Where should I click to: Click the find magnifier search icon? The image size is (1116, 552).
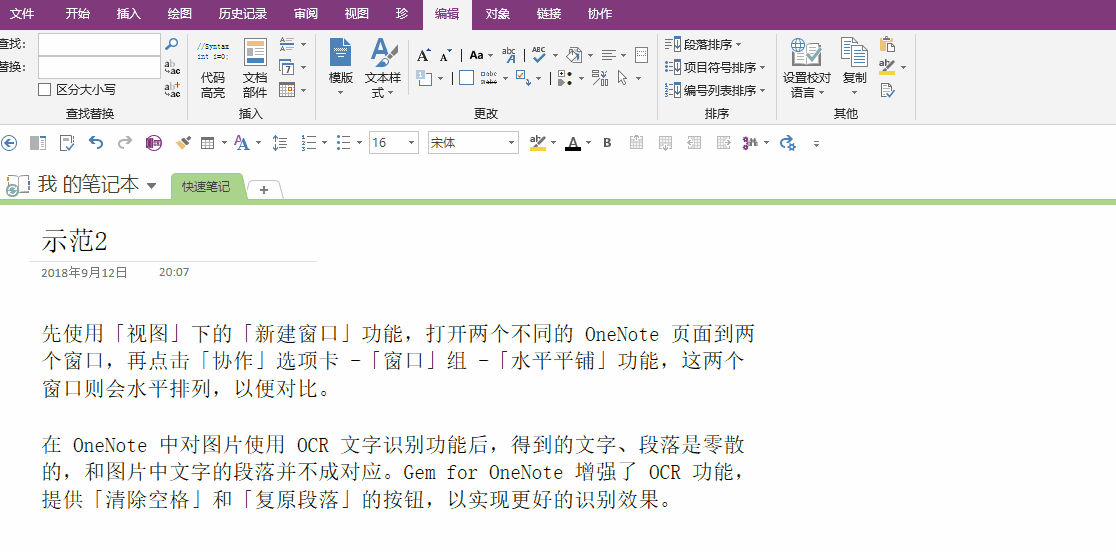click(x=172, y=44)
